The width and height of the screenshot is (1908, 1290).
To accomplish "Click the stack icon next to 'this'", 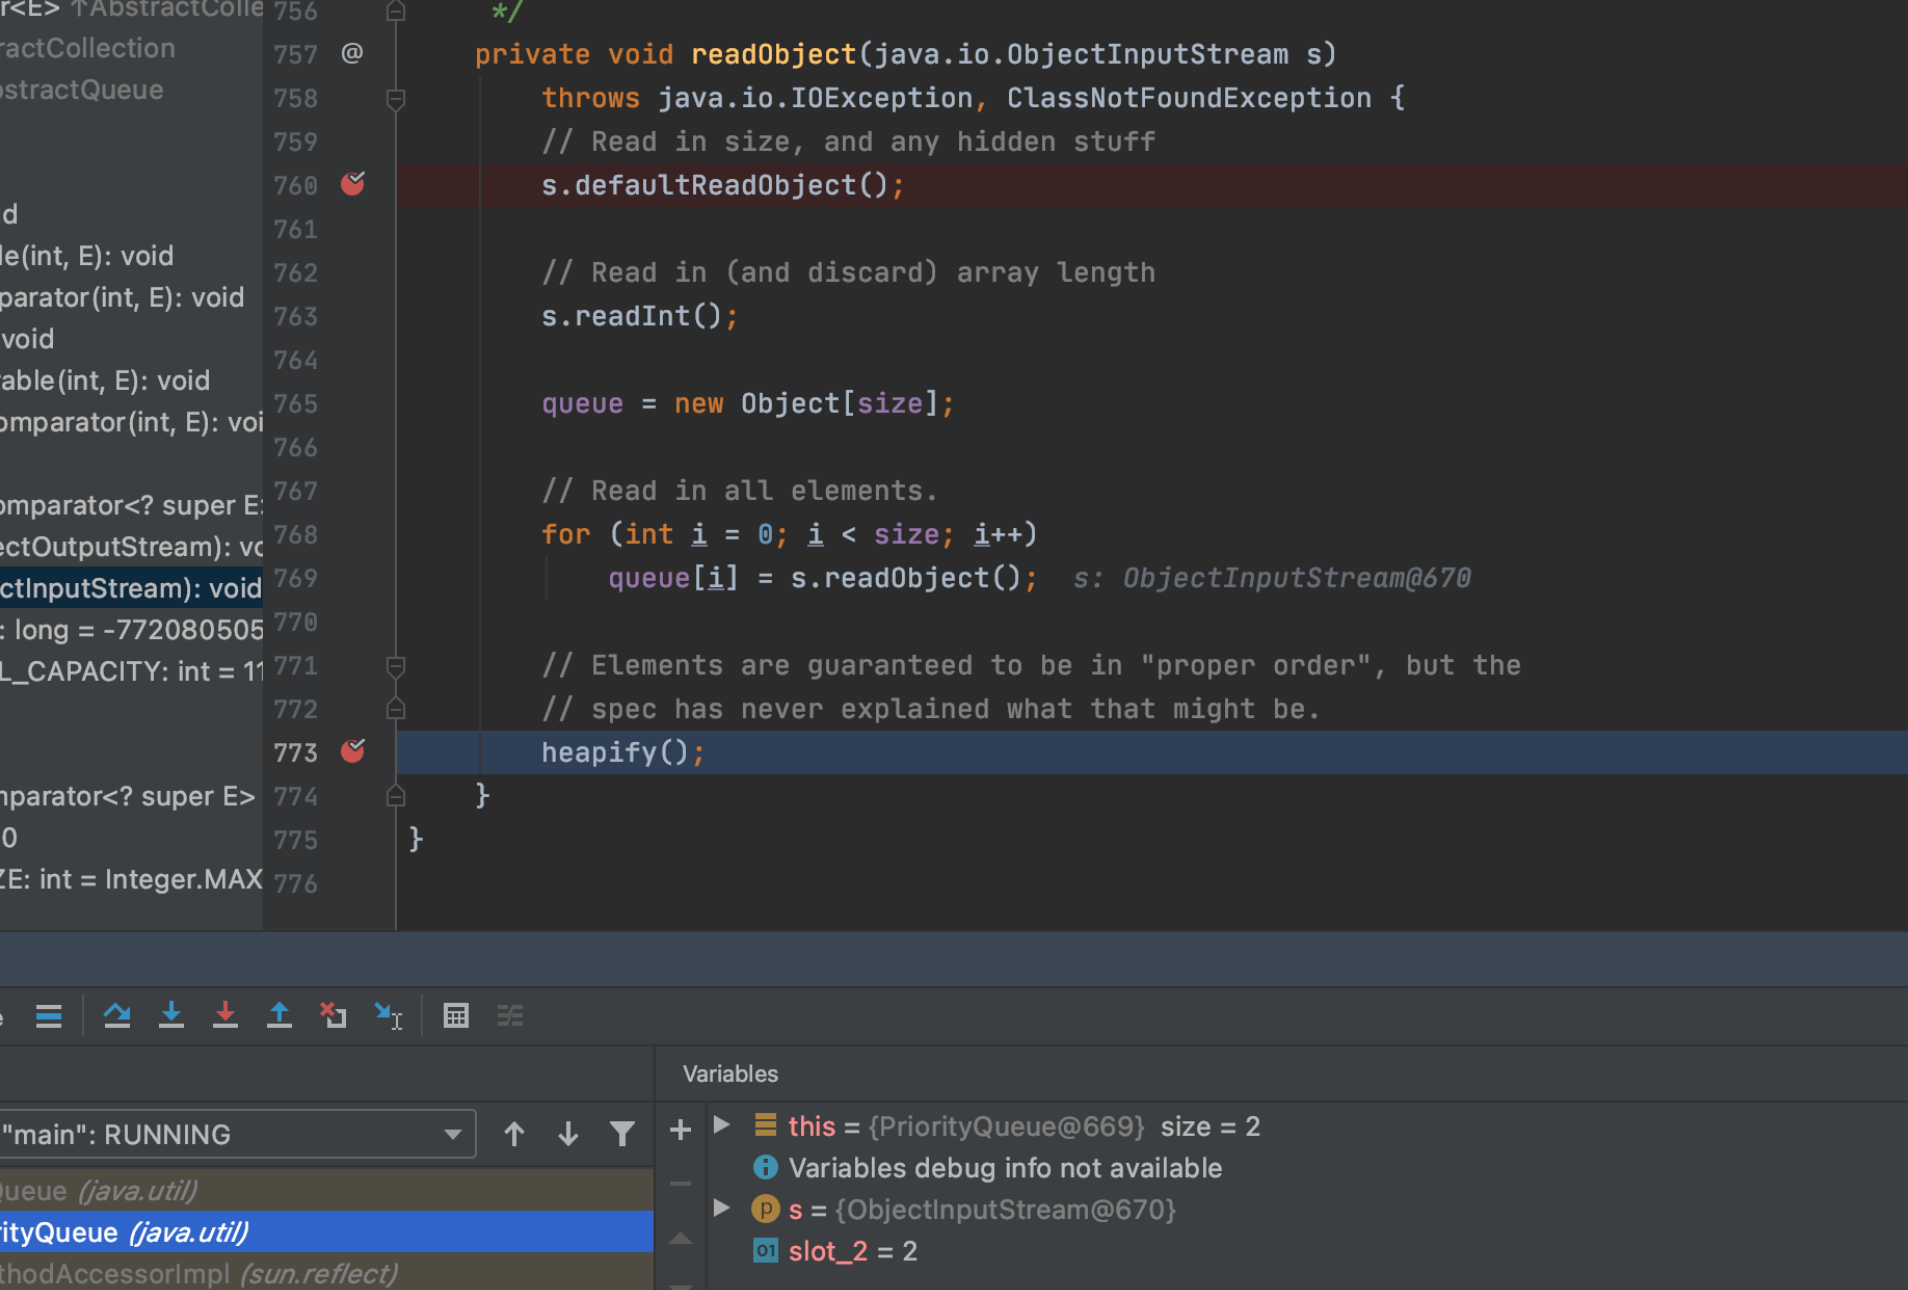I will (765, 1125).
